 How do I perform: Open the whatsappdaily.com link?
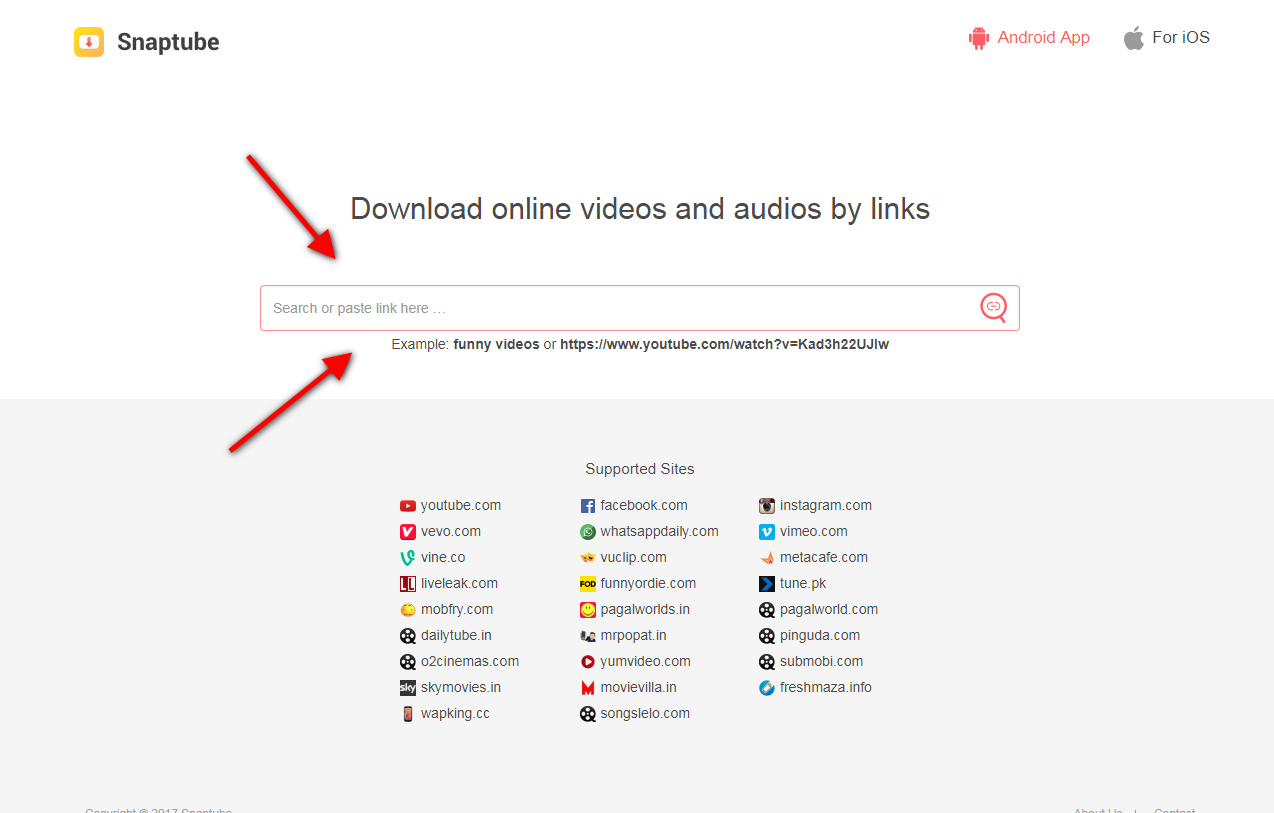tap(660, 531)
